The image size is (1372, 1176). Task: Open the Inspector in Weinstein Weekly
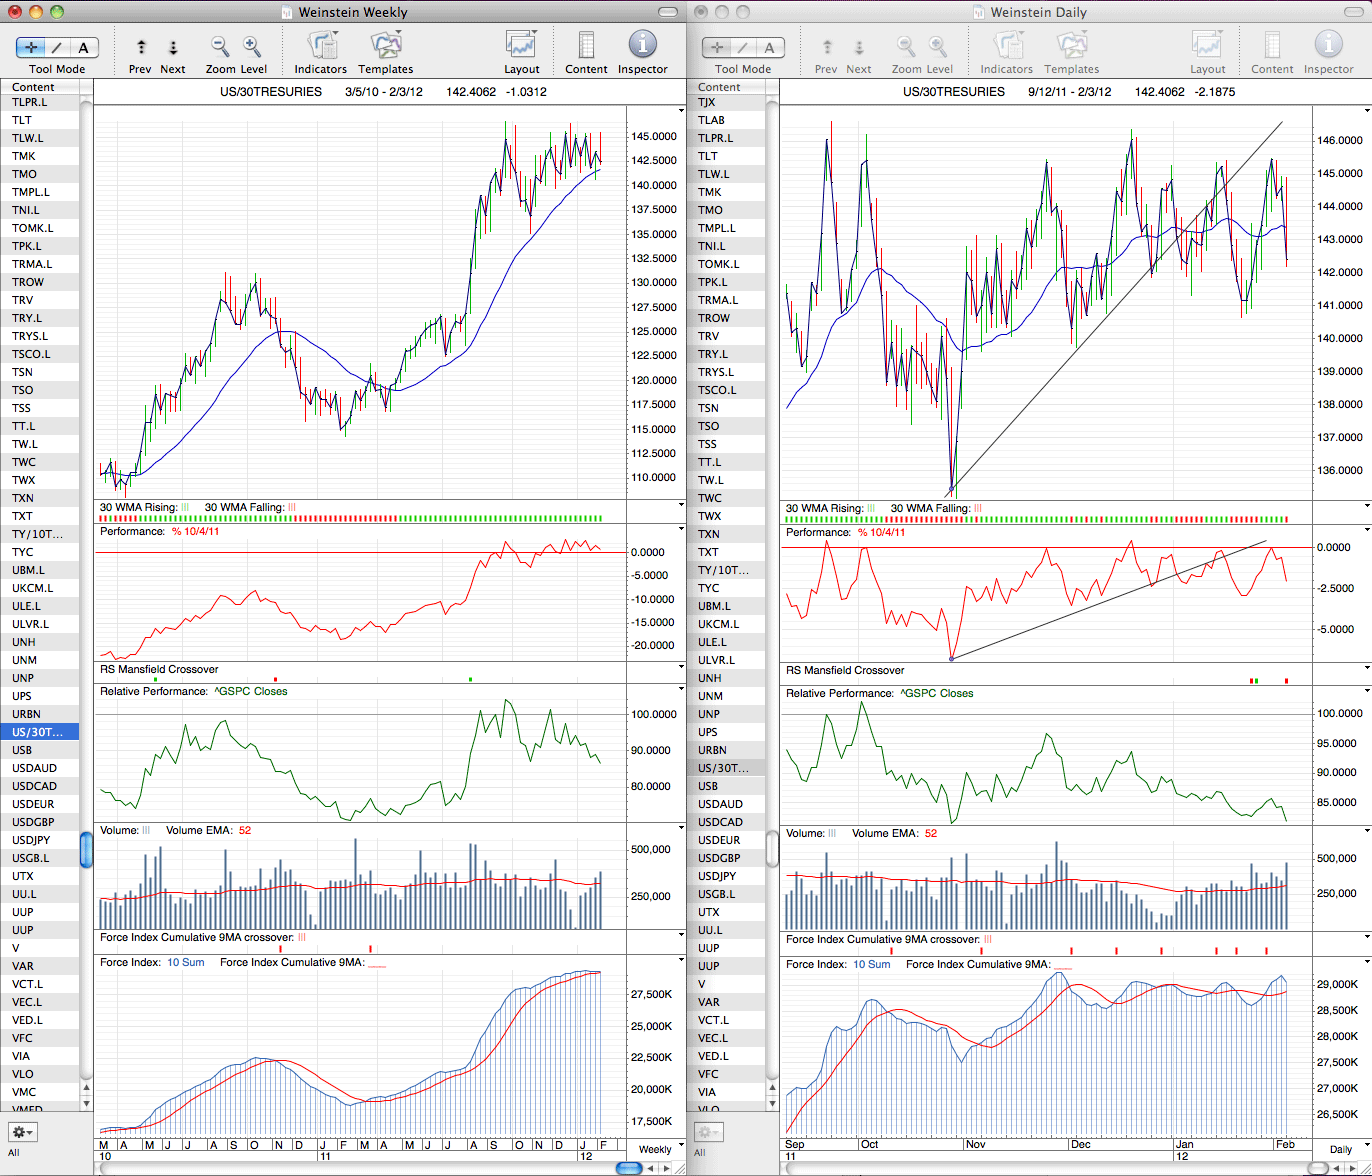pos(642,46)
